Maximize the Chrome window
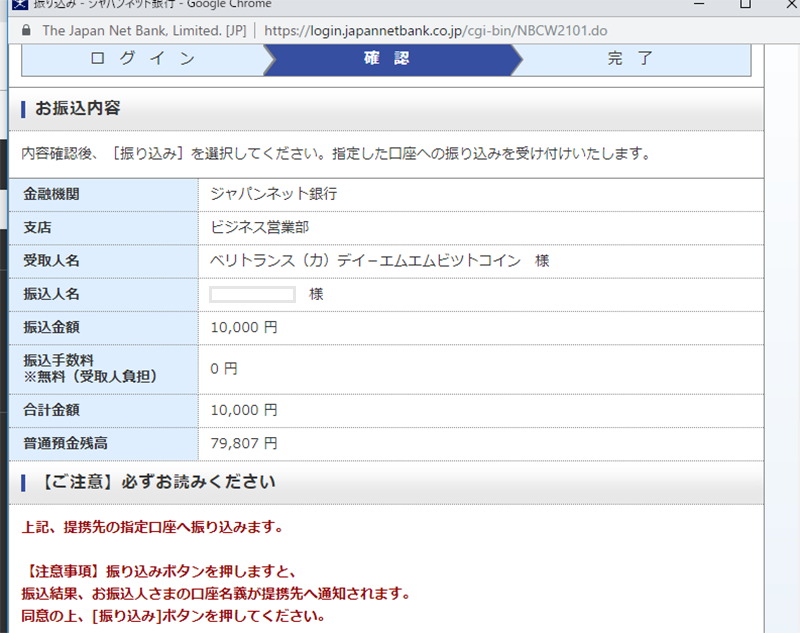Viewport: 800px width, 633px height. point(745,4)
